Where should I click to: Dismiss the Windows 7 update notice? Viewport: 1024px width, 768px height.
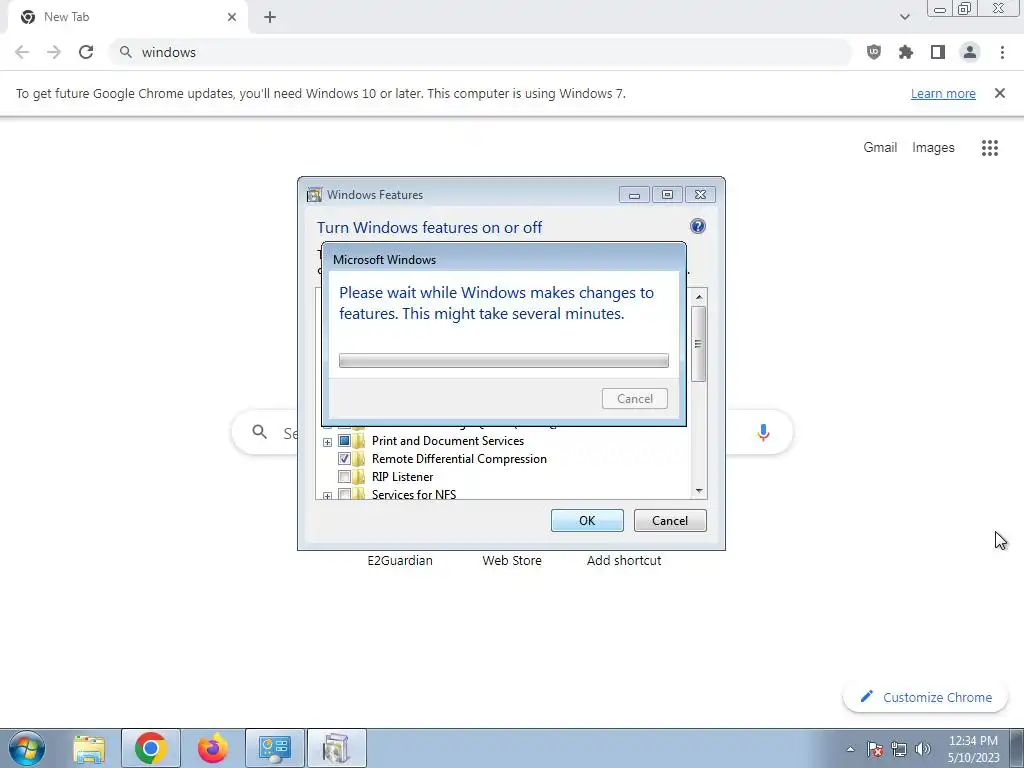pos(1000,93)
